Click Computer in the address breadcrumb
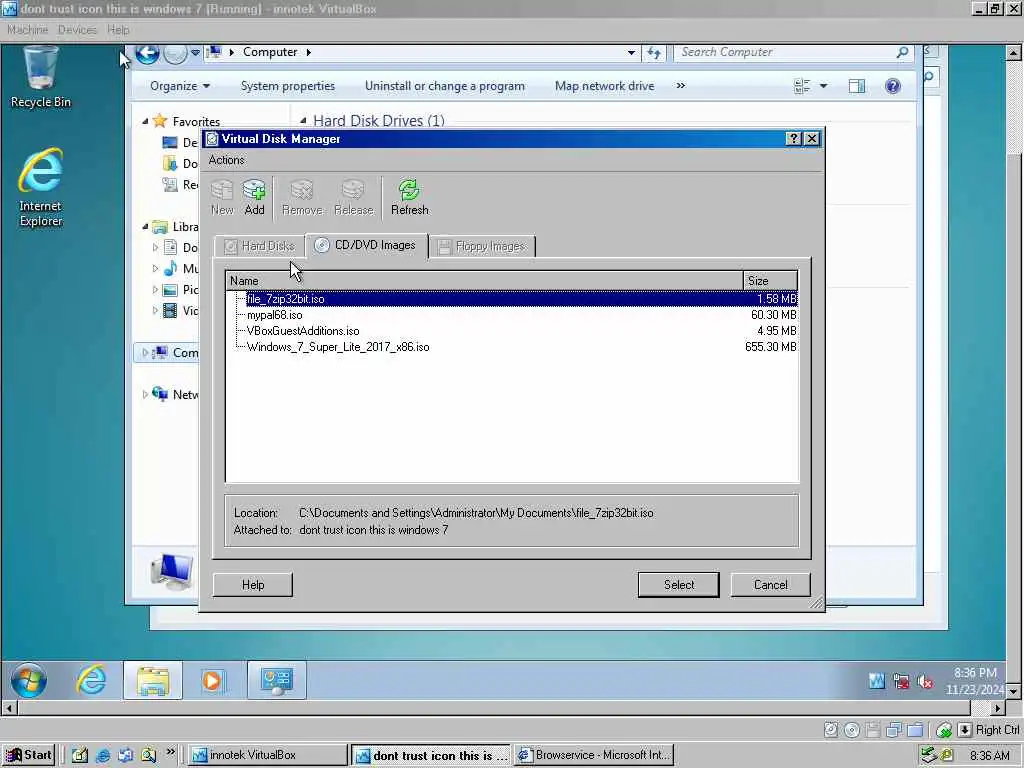The width and height of the screenshot is (1024, 768). 270,52
